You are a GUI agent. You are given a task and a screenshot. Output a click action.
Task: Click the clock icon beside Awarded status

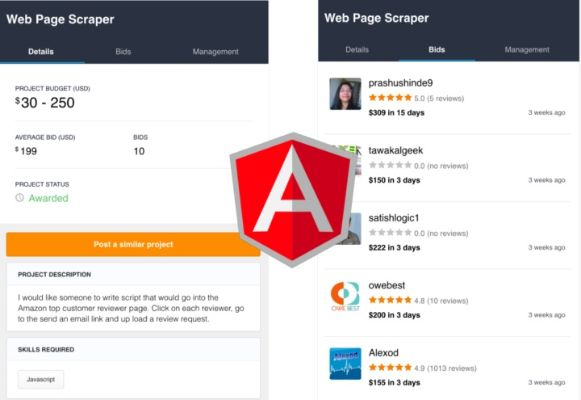point(20,198)
